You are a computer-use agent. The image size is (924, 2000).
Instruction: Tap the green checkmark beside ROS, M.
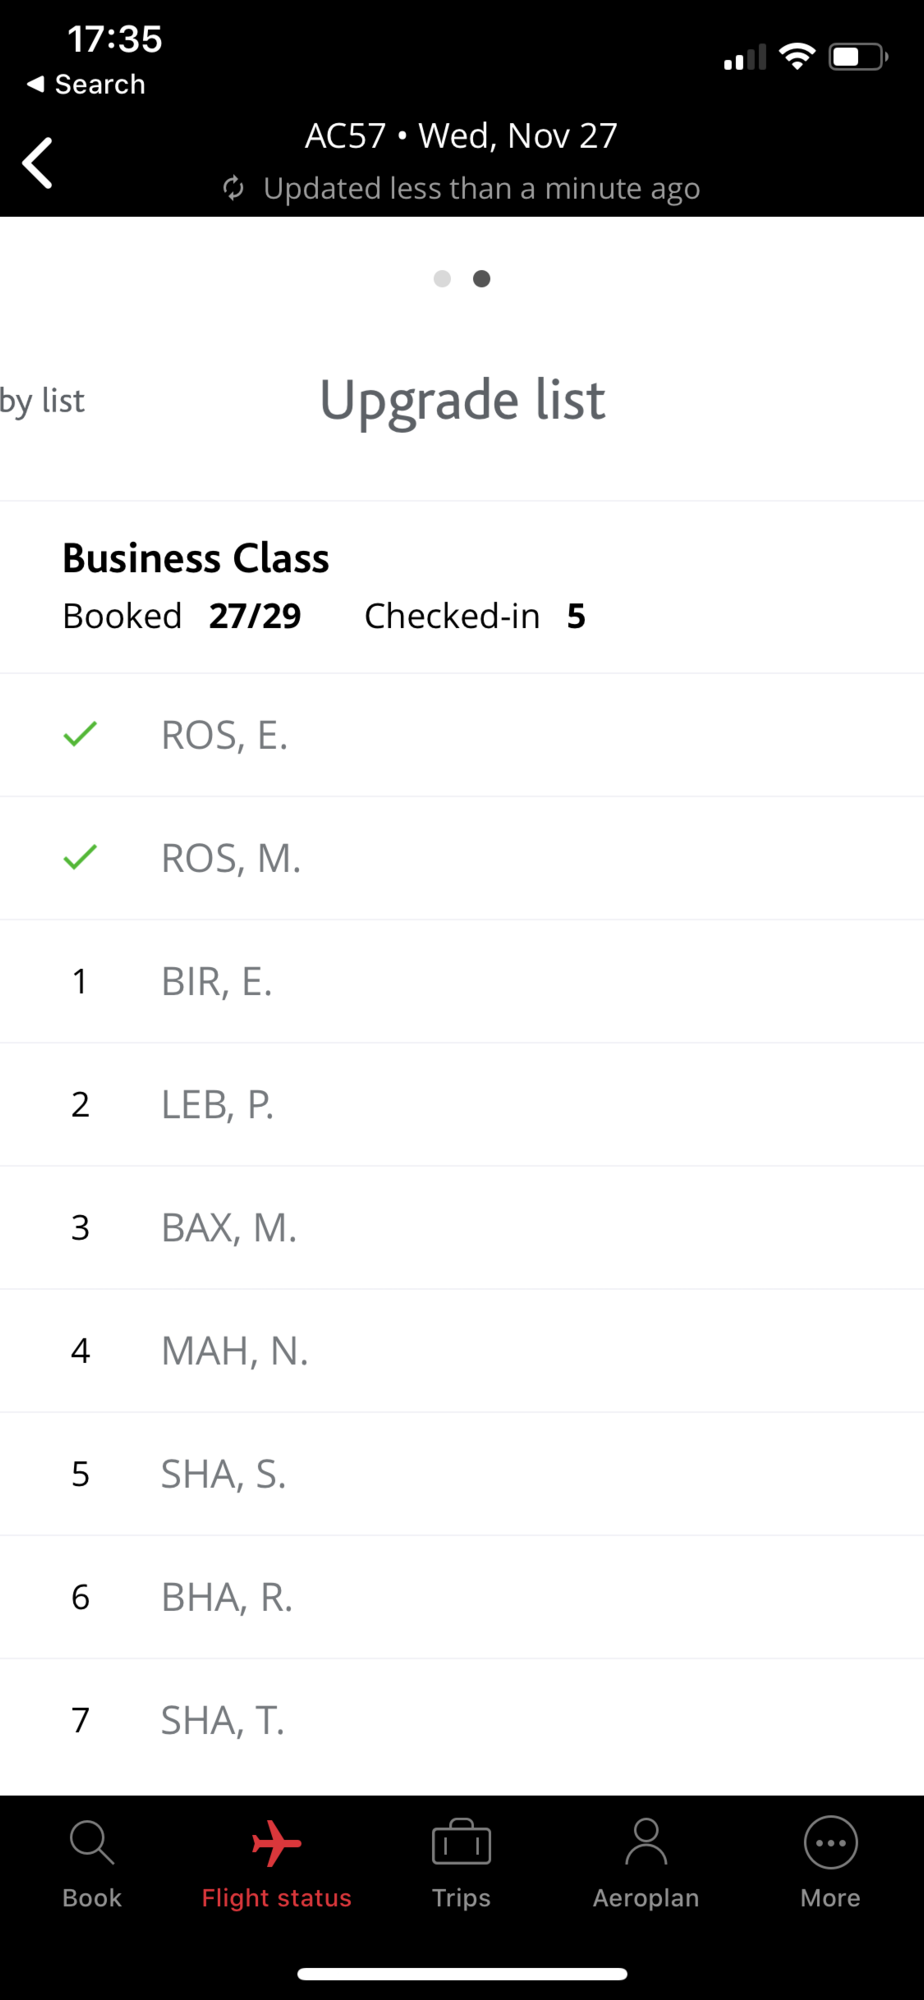80,858
